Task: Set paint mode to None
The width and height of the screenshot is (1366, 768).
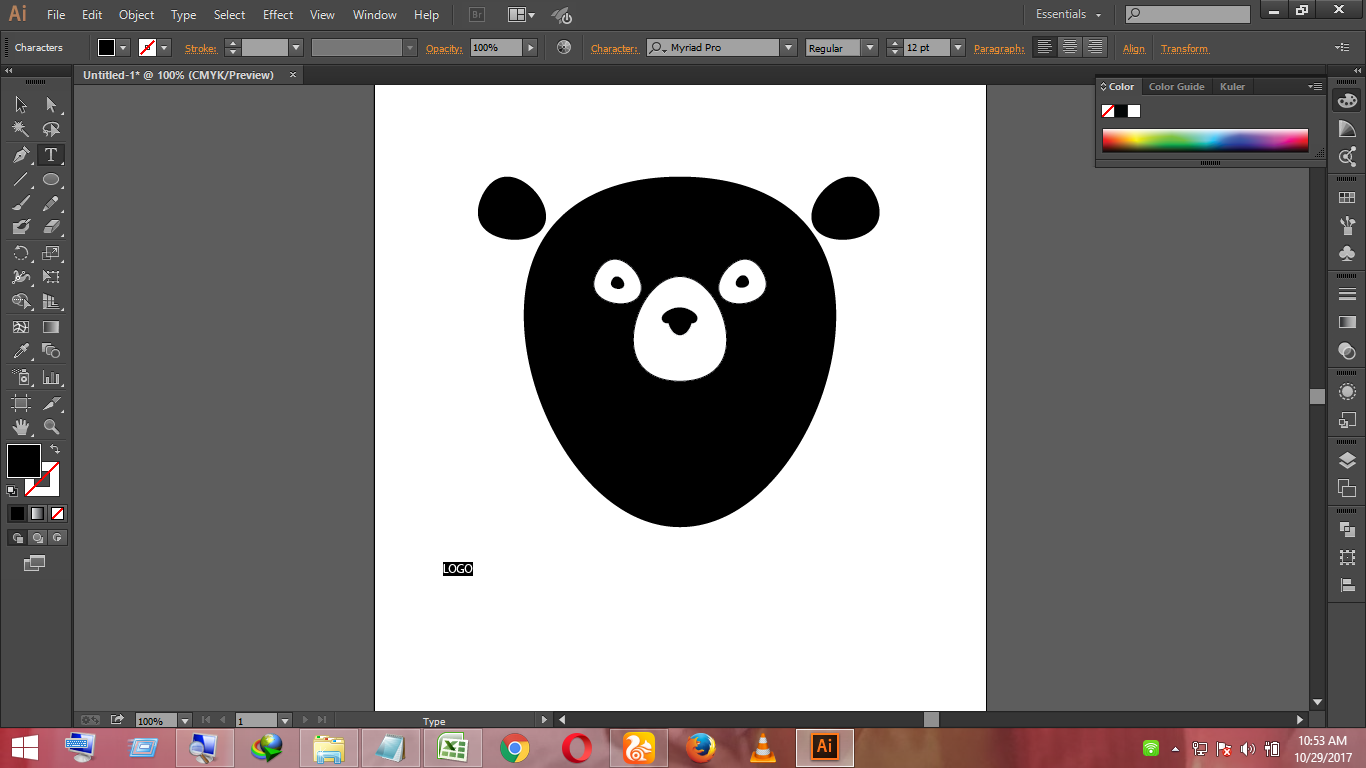Action: (58, 513)
